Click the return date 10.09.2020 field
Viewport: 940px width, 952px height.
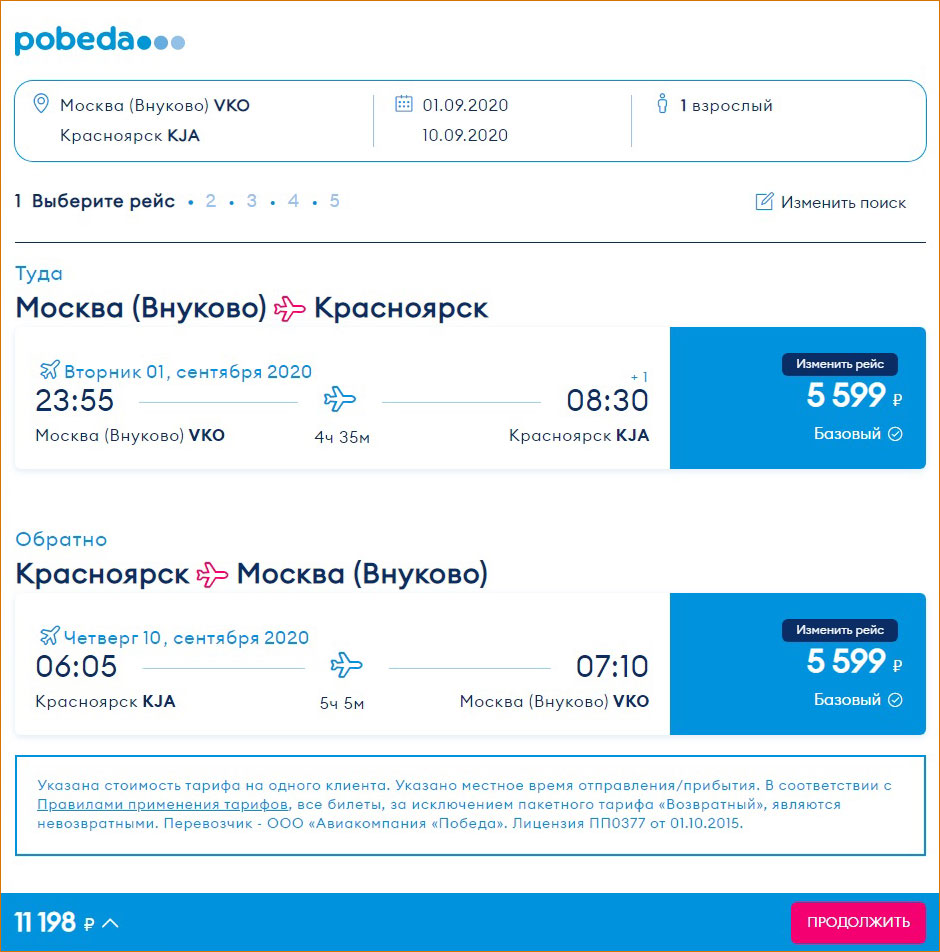(465, 135)
